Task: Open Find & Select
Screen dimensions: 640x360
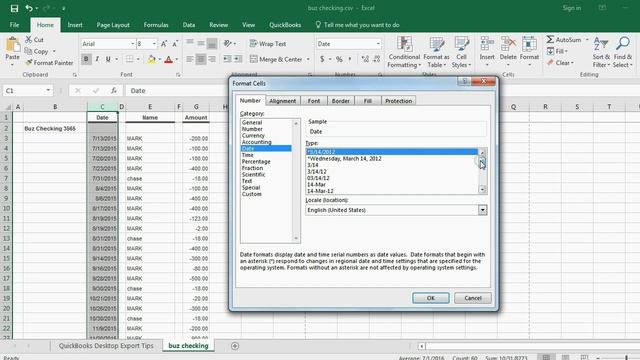Action: [622, 52]
